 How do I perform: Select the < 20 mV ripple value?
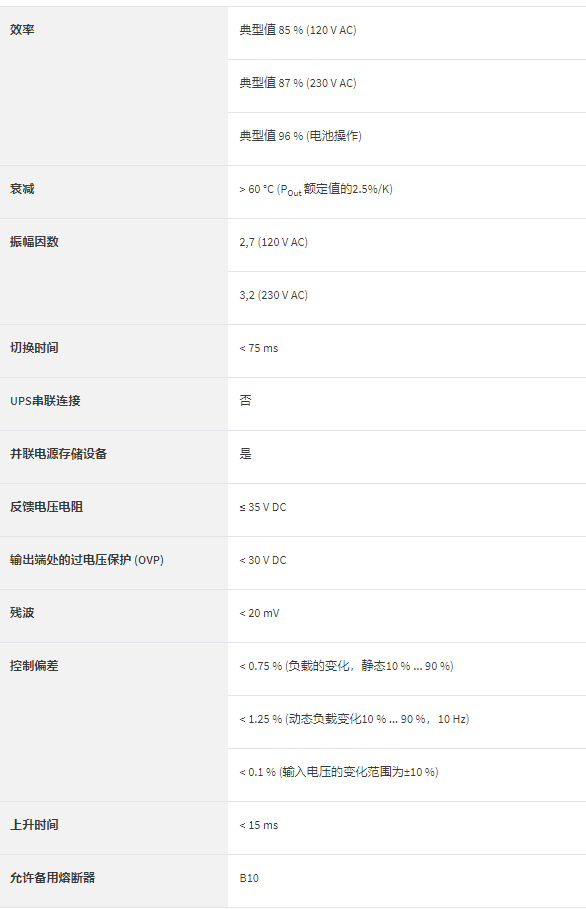[x=259, y=613]
